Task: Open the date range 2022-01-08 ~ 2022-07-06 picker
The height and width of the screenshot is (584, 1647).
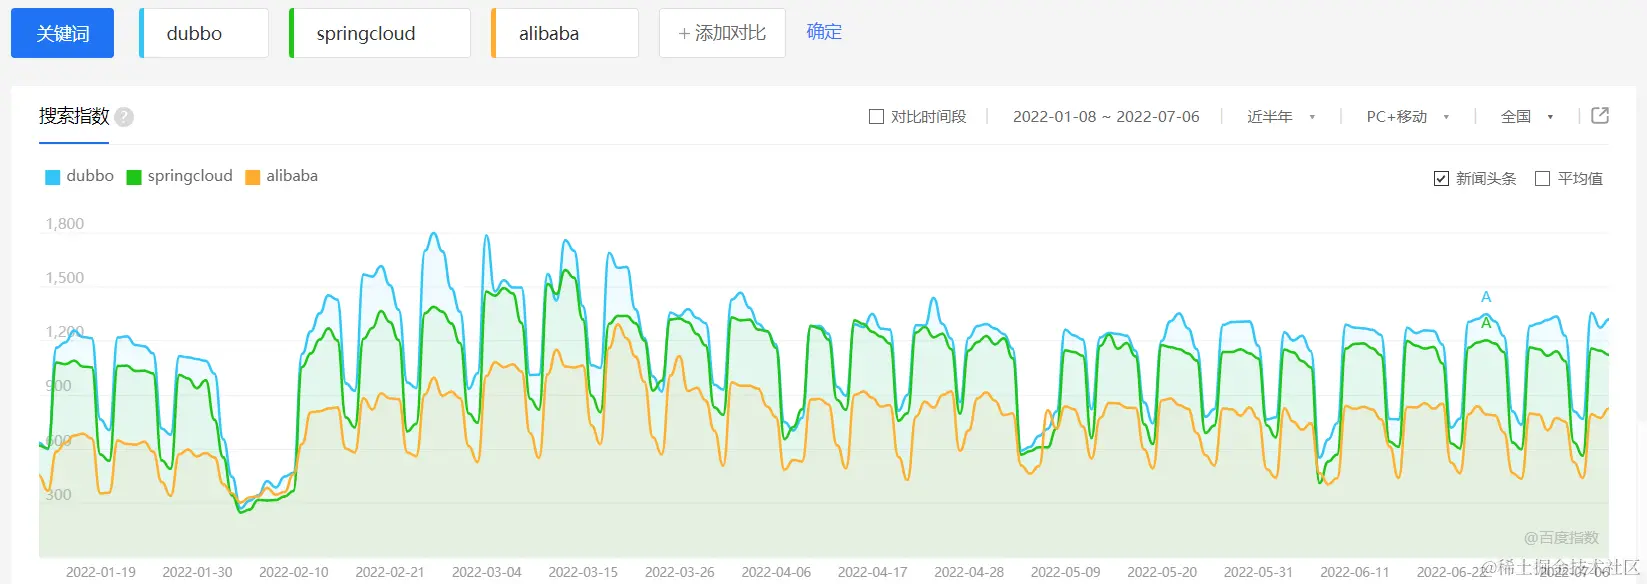Action: coord(1106,117)
